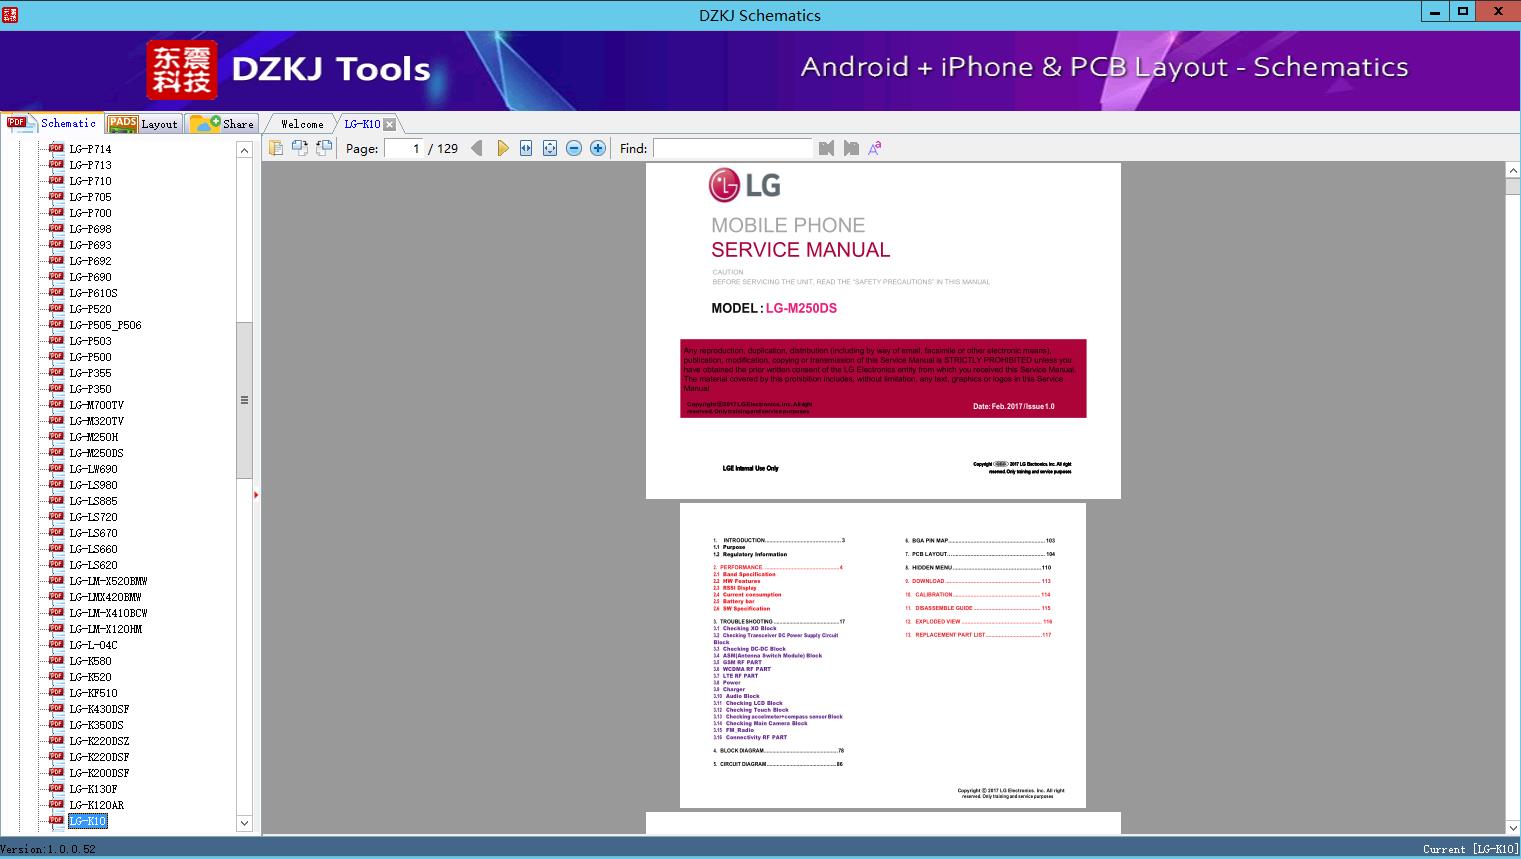Click the tree panel scroll up arrow

tap(244, 150)
